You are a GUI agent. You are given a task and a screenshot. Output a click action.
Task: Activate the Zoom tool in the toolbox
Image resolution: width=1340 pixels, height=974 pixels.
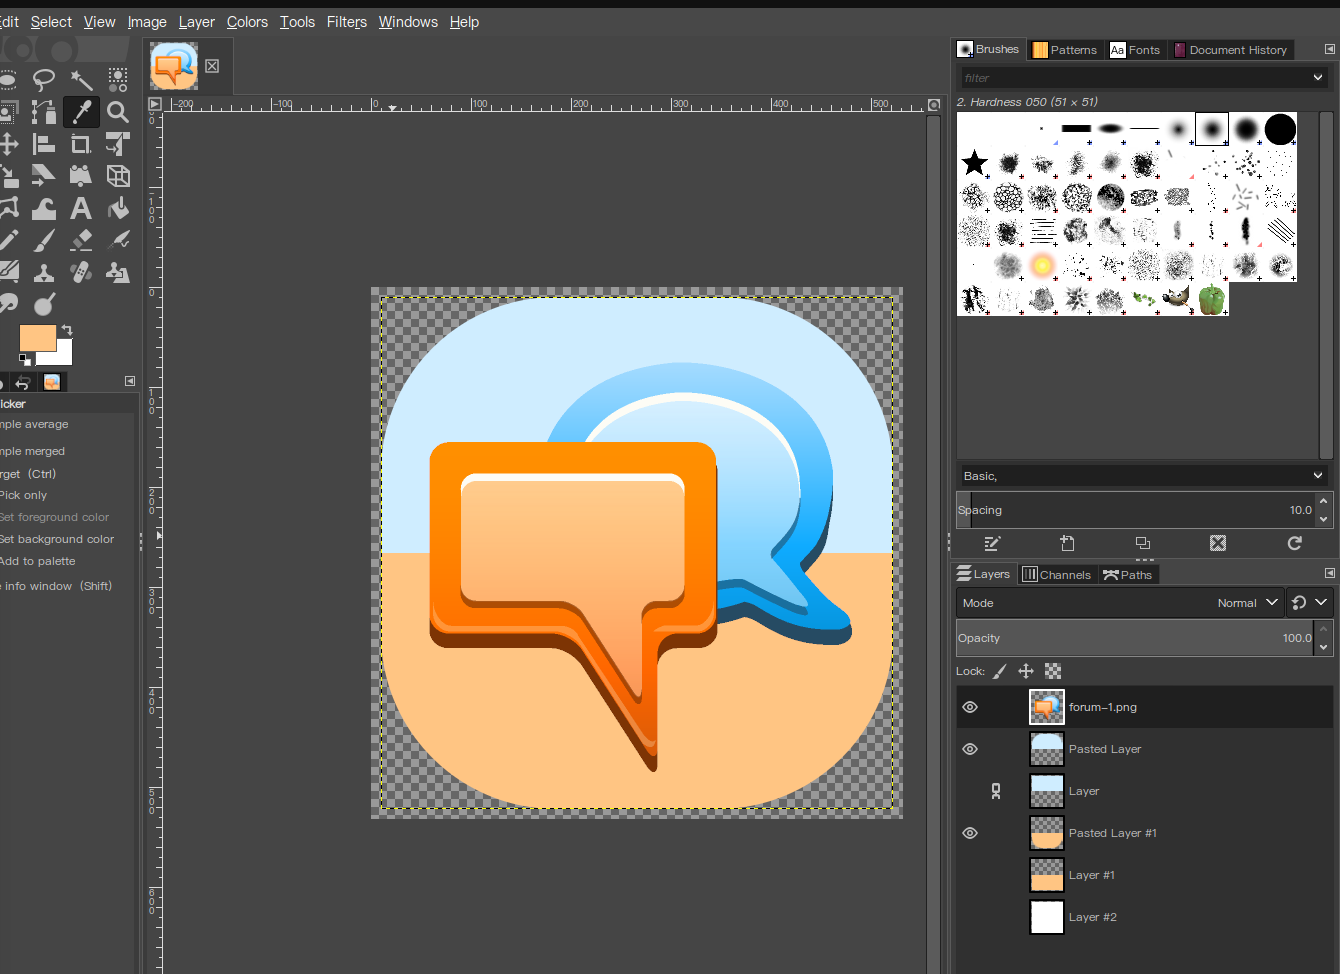118,112
